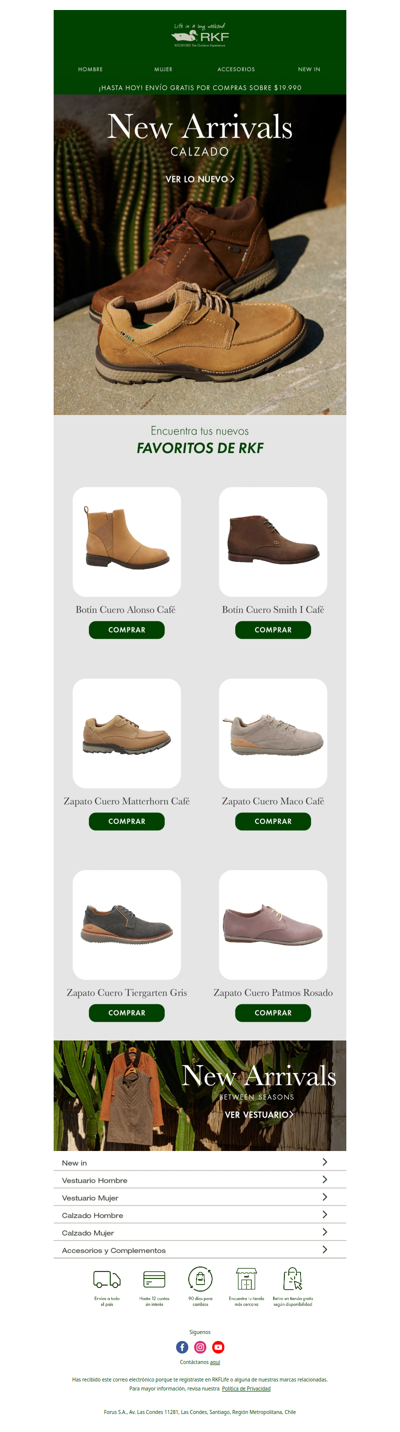Click the RKF logo in header
400x1432 pixels.
click(x=200, y=35)
